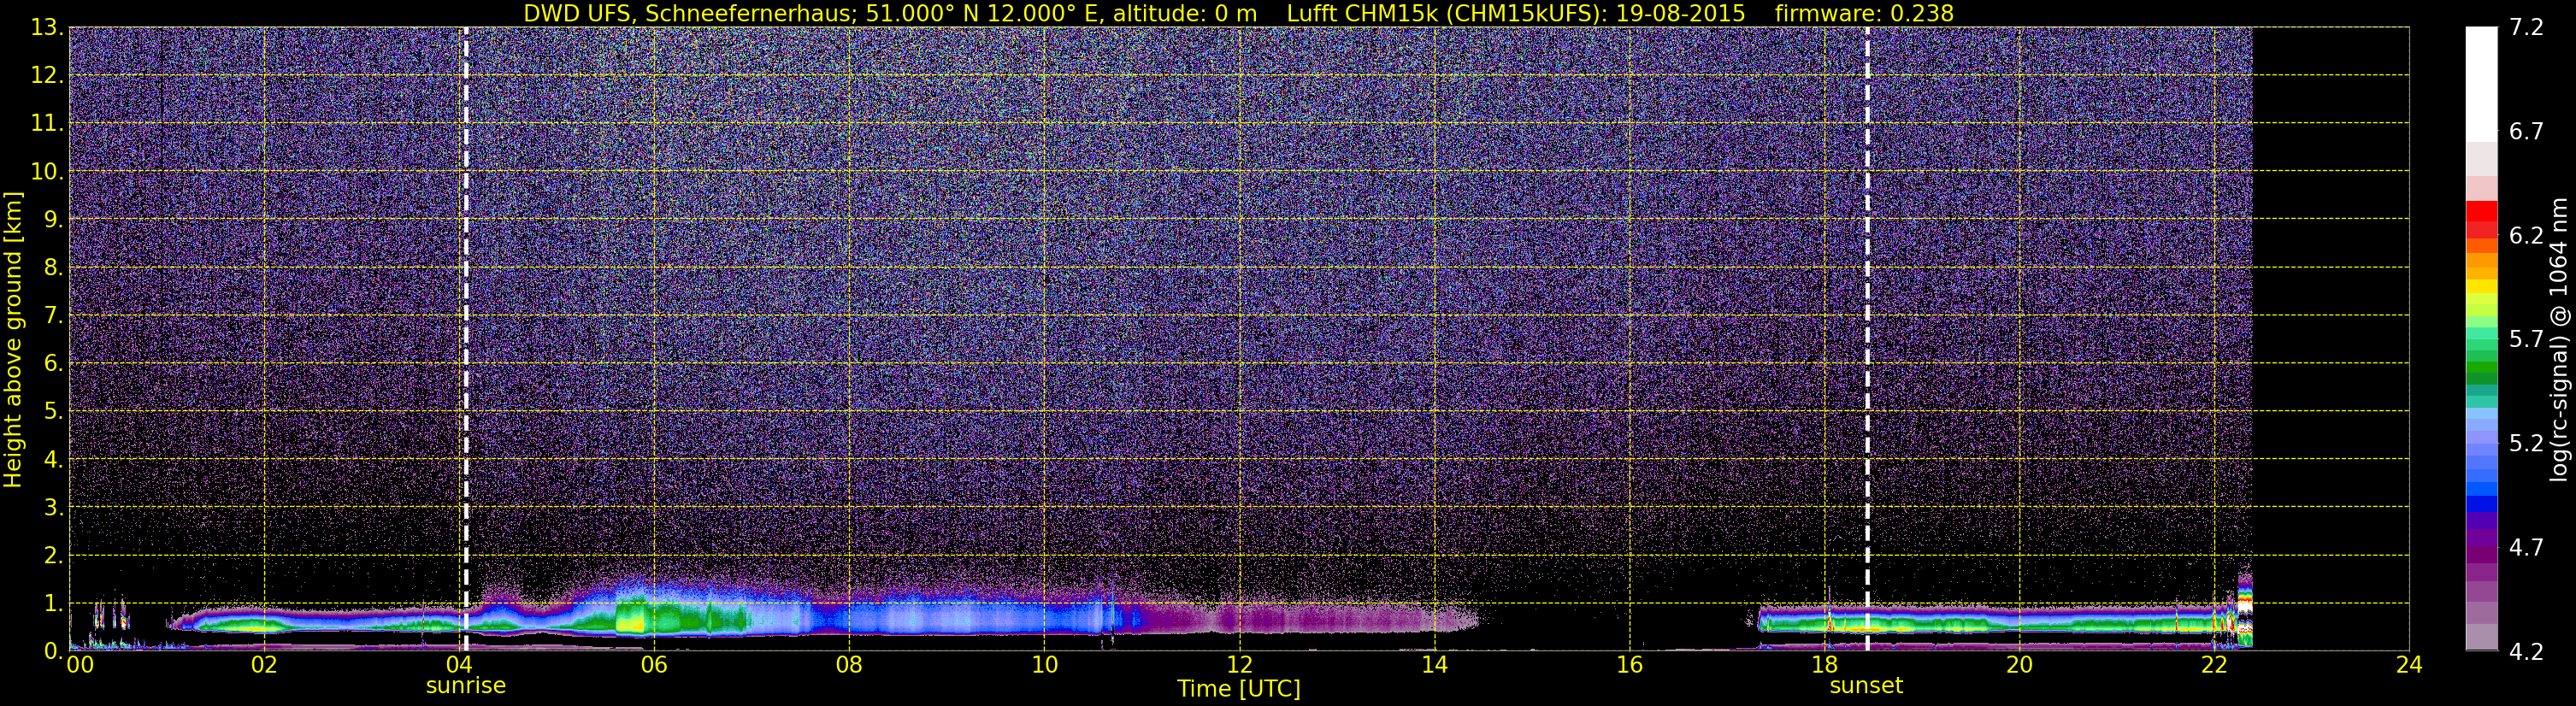
Task: Click the 'Time [UTC]' x-axis label
Action: [1239, 689]
